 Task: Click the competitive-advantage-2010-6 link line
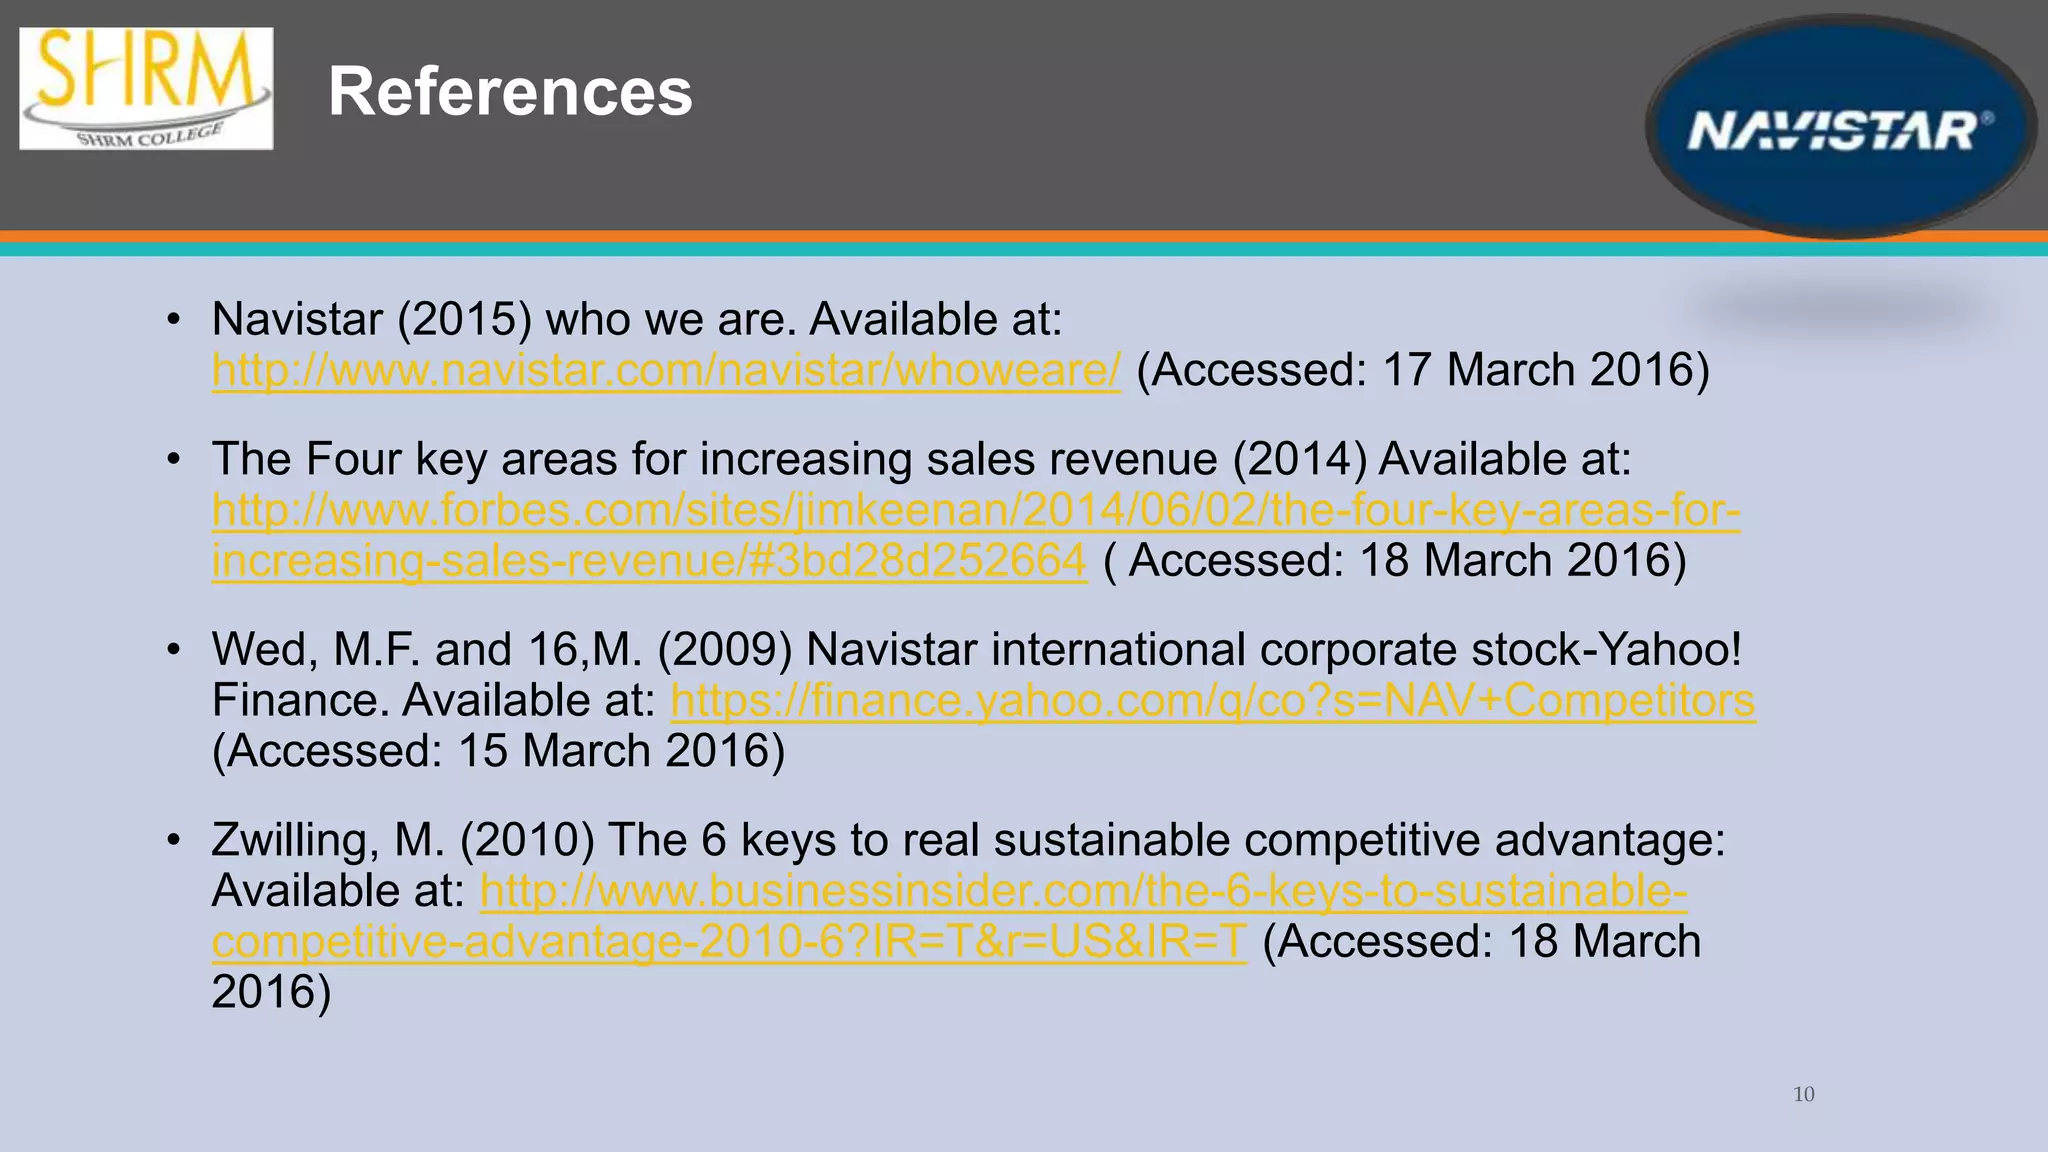click(x=728, y=941)
